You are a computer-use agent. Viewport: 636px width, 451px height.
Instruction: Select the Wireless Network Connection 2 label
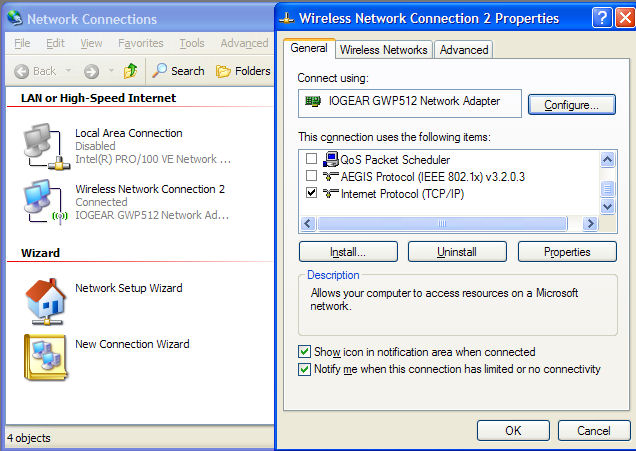pyautogui.click(x=150, y=189)
